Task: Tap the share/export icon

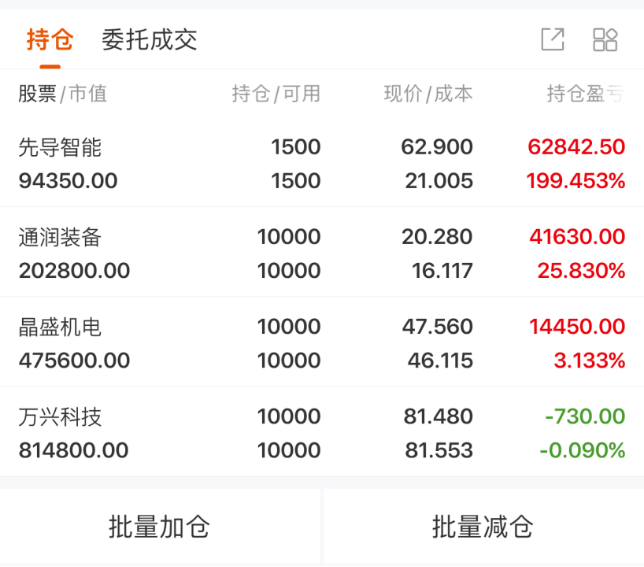Action: click(553, 39)
